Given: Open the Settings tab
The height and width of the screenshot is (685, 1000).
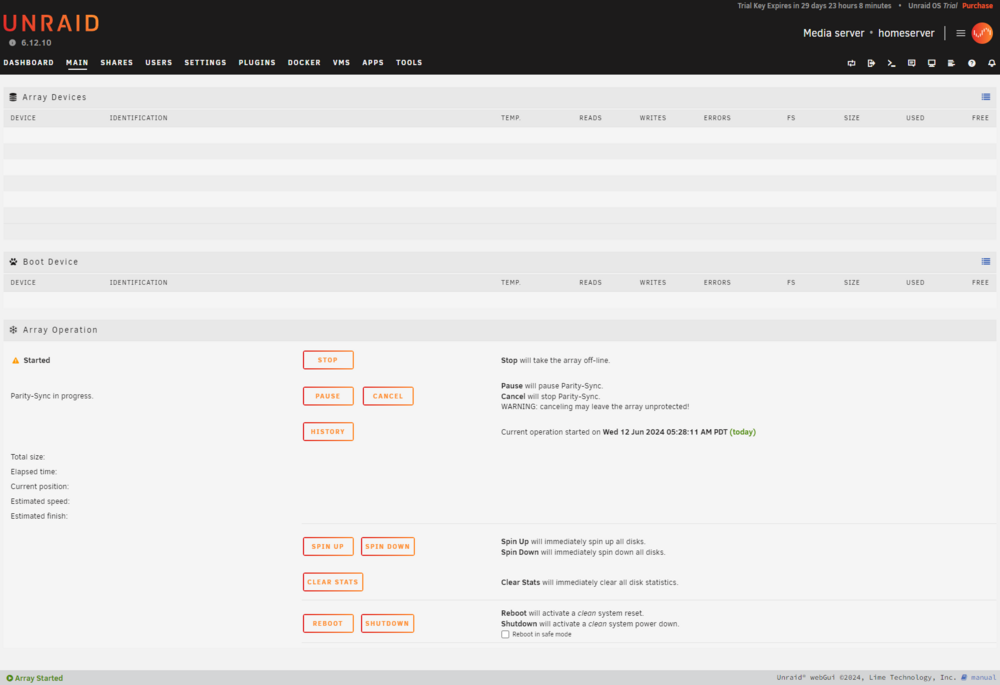Looking at the screenshot, I should coord(205,63).
